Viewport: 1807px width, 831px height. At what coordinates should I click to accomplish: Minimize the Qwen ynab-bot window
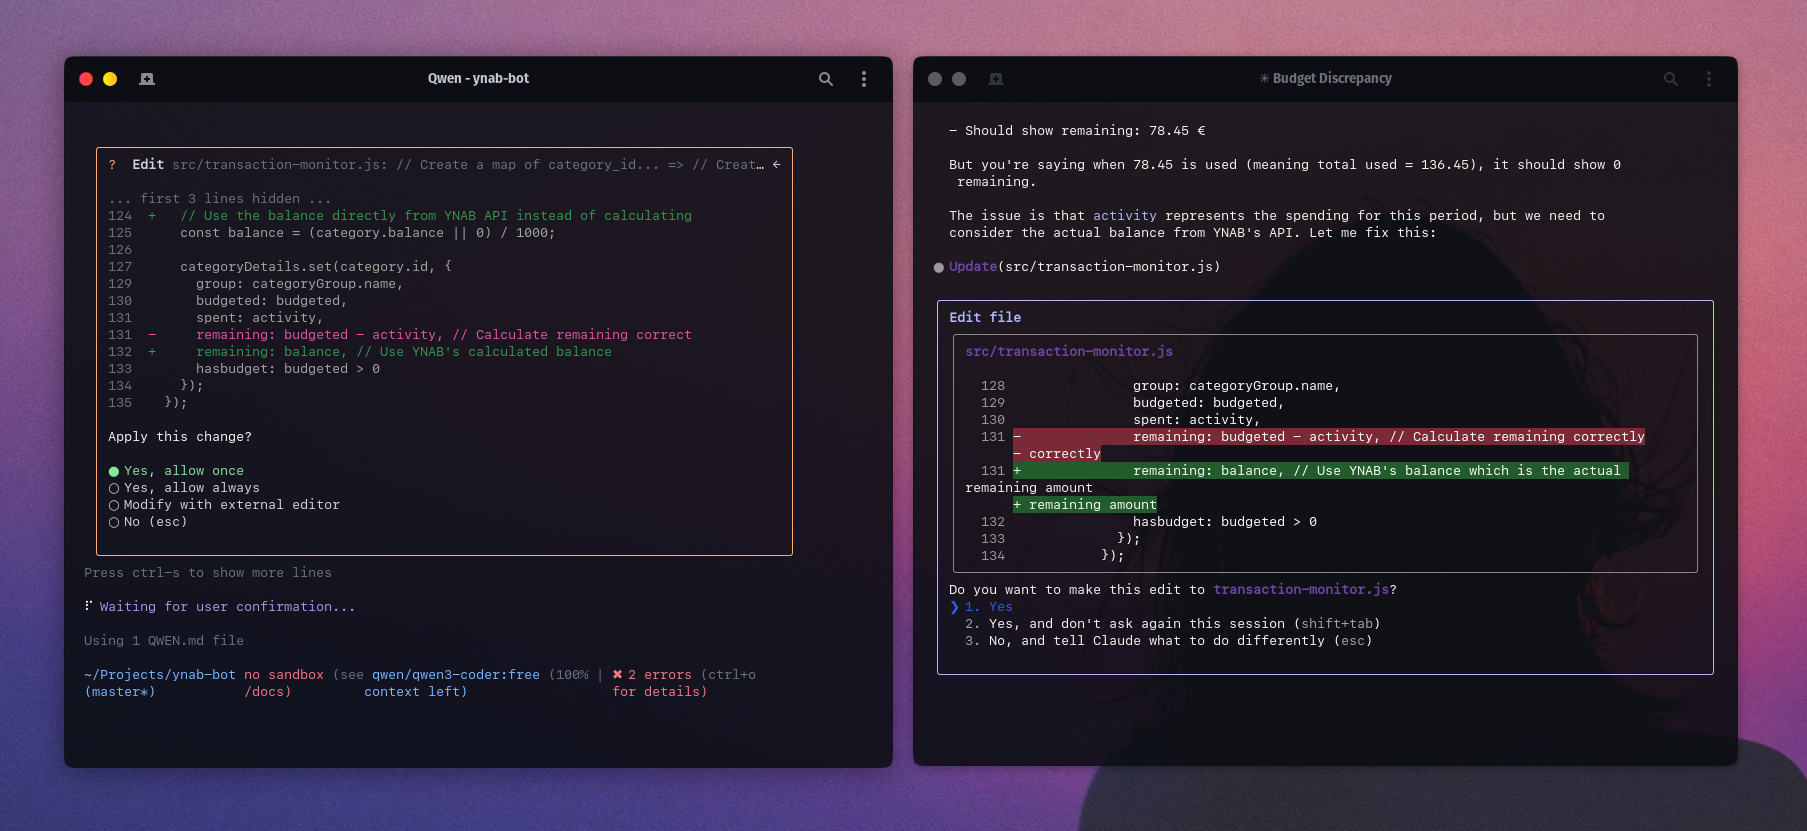tap(110, 79)
